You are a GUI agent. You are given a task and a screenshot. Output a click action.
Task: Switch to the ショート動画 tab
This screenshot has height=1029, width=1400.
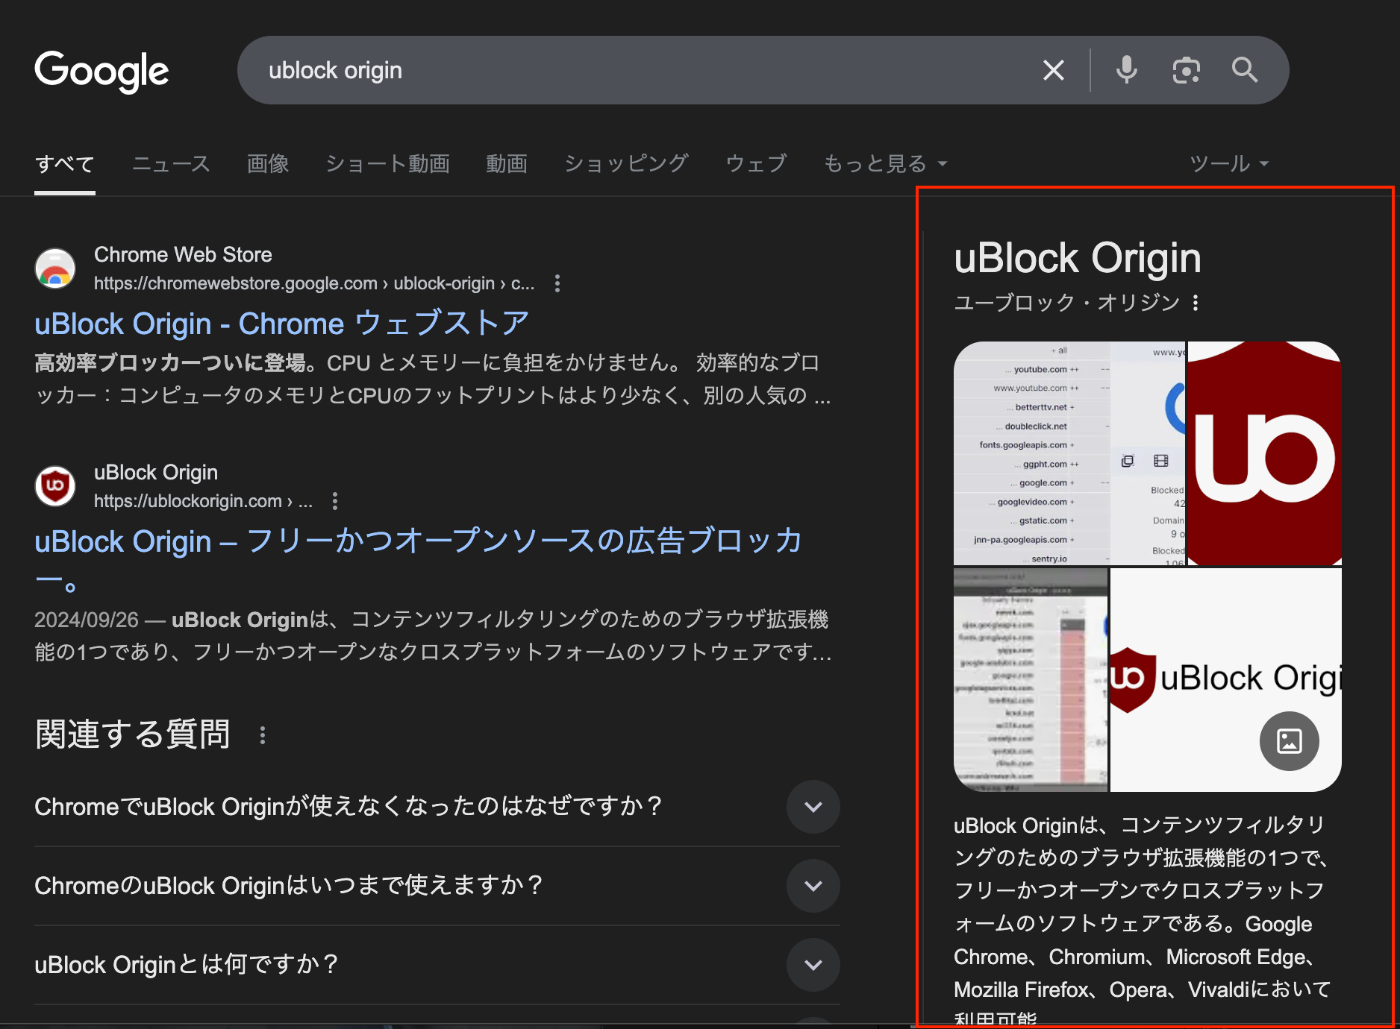pyautogui.click(x=387, y=163)
